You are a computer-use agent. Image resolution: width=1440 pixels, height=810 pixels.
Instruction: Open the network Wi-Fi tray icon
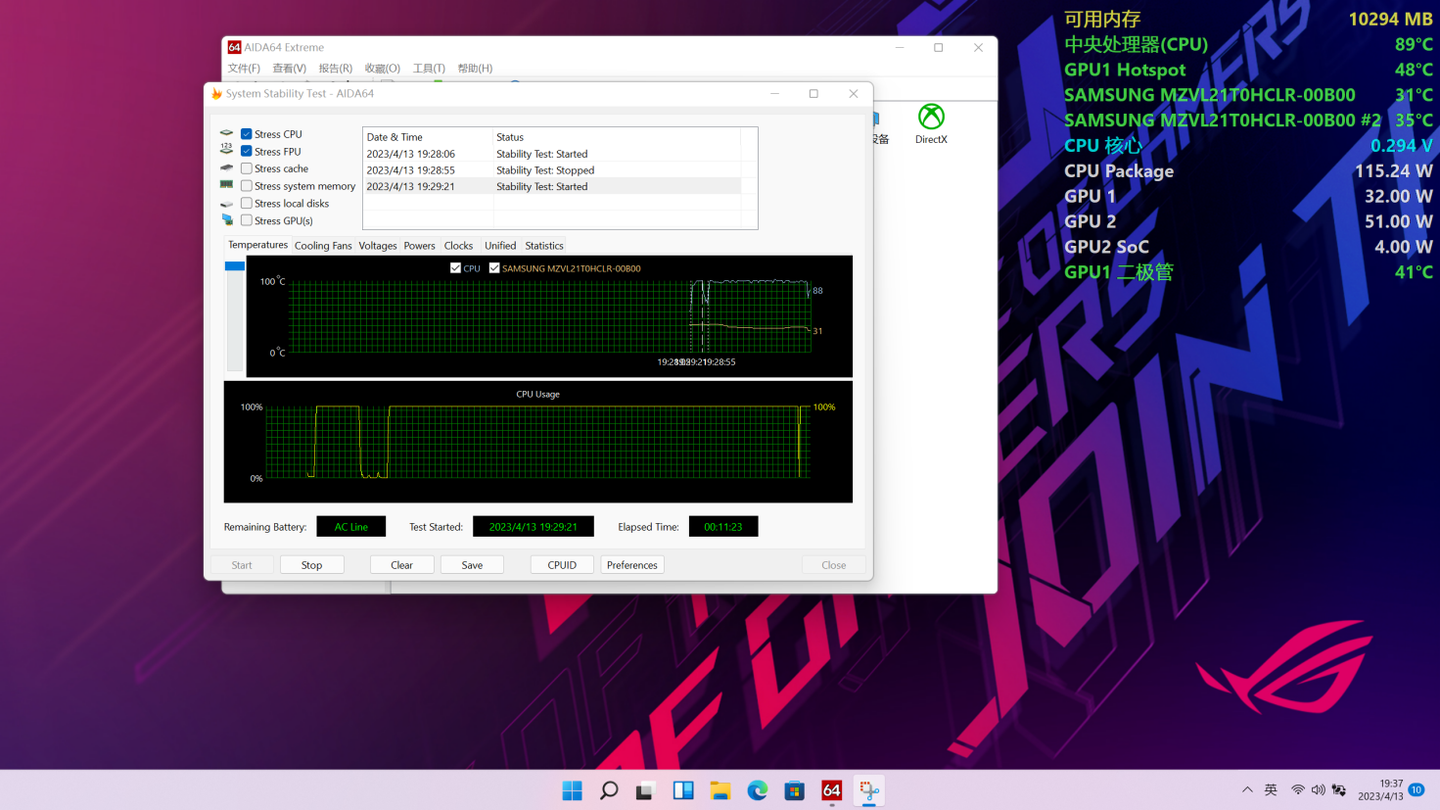(x=1298, y=790)
